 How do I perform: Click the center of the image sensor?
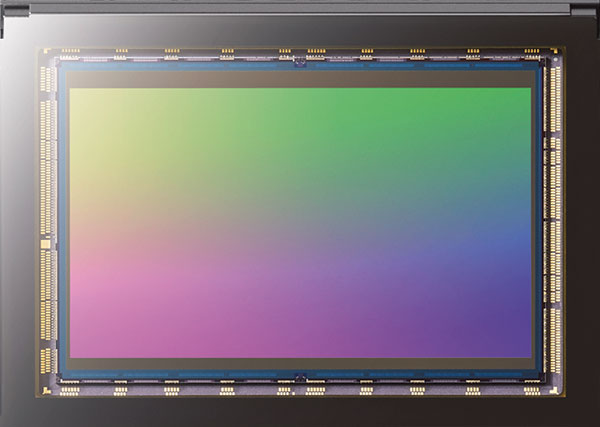(300, 220)
